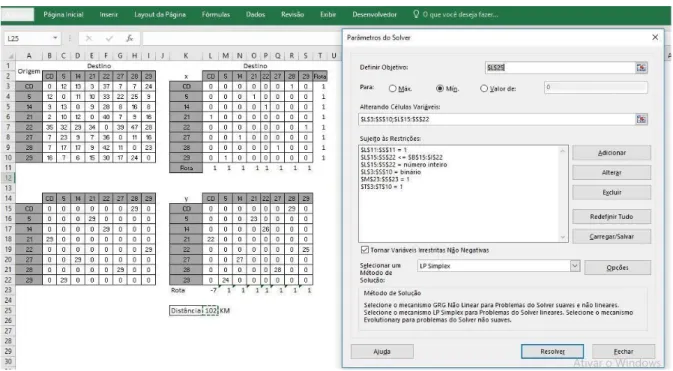The height and width of the screenshot is (371, 673).
Task: Open Solver Opções button
Action: pos(618,268)
